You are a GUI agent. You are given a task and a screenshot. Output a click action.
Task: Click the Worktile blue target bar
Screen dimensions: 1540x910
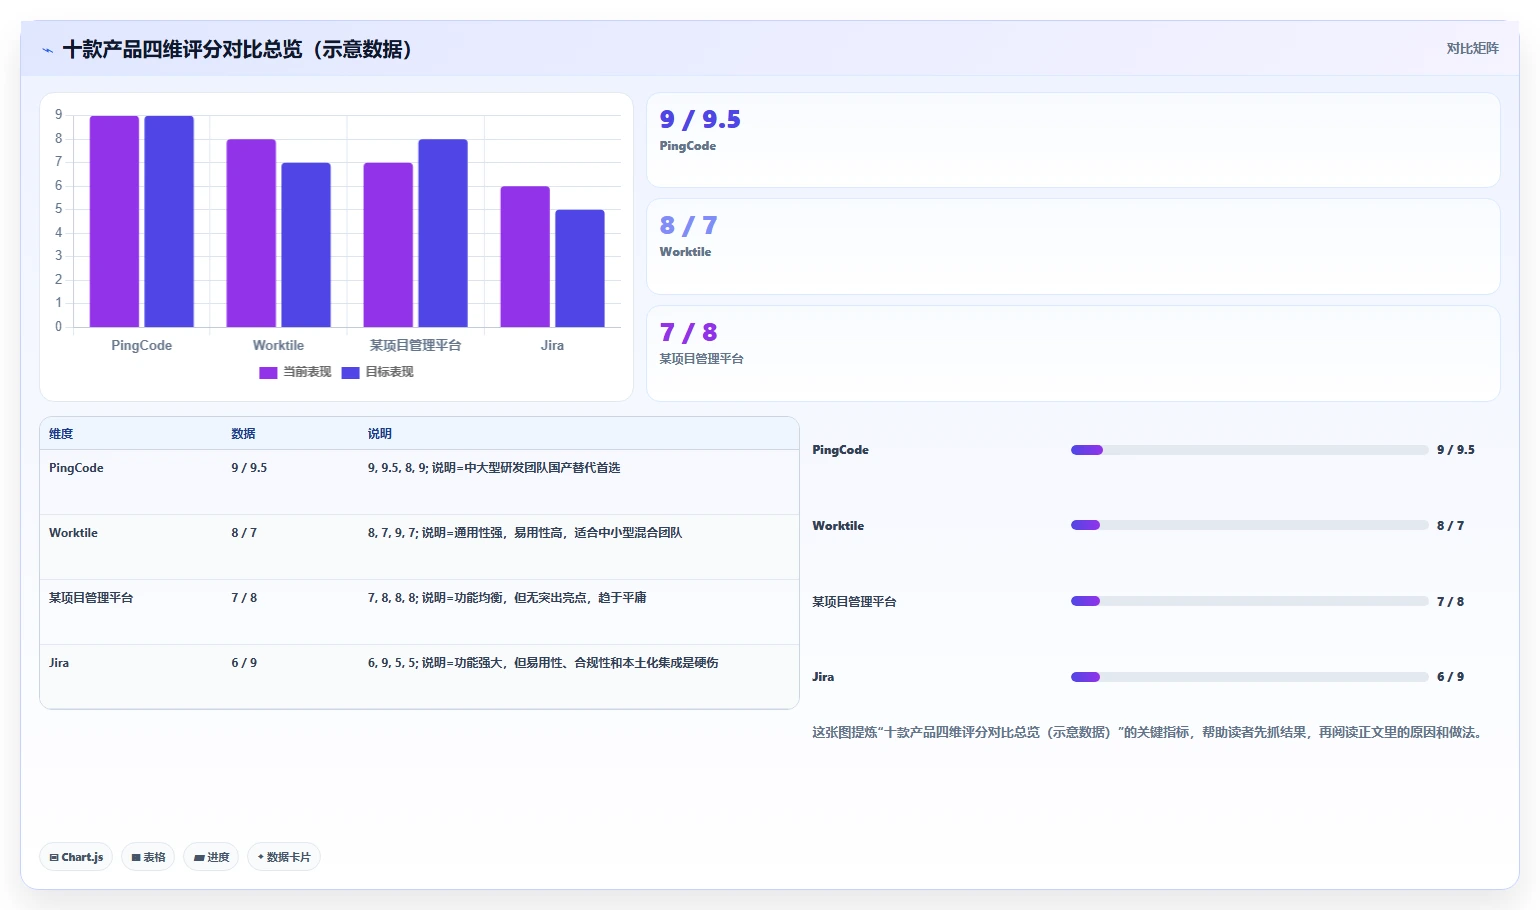(x=306, y=245)
